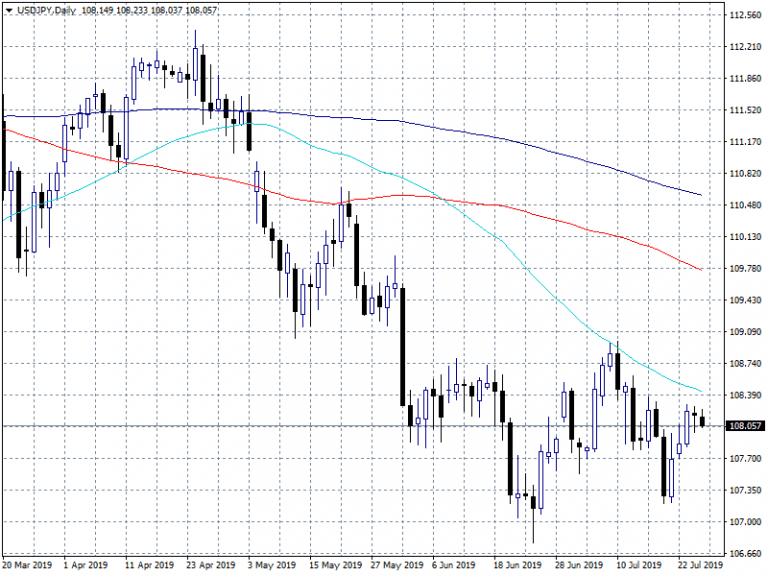
Task: Select the 20 Mar 2019 date label
Action: click(x=27, y=565)
